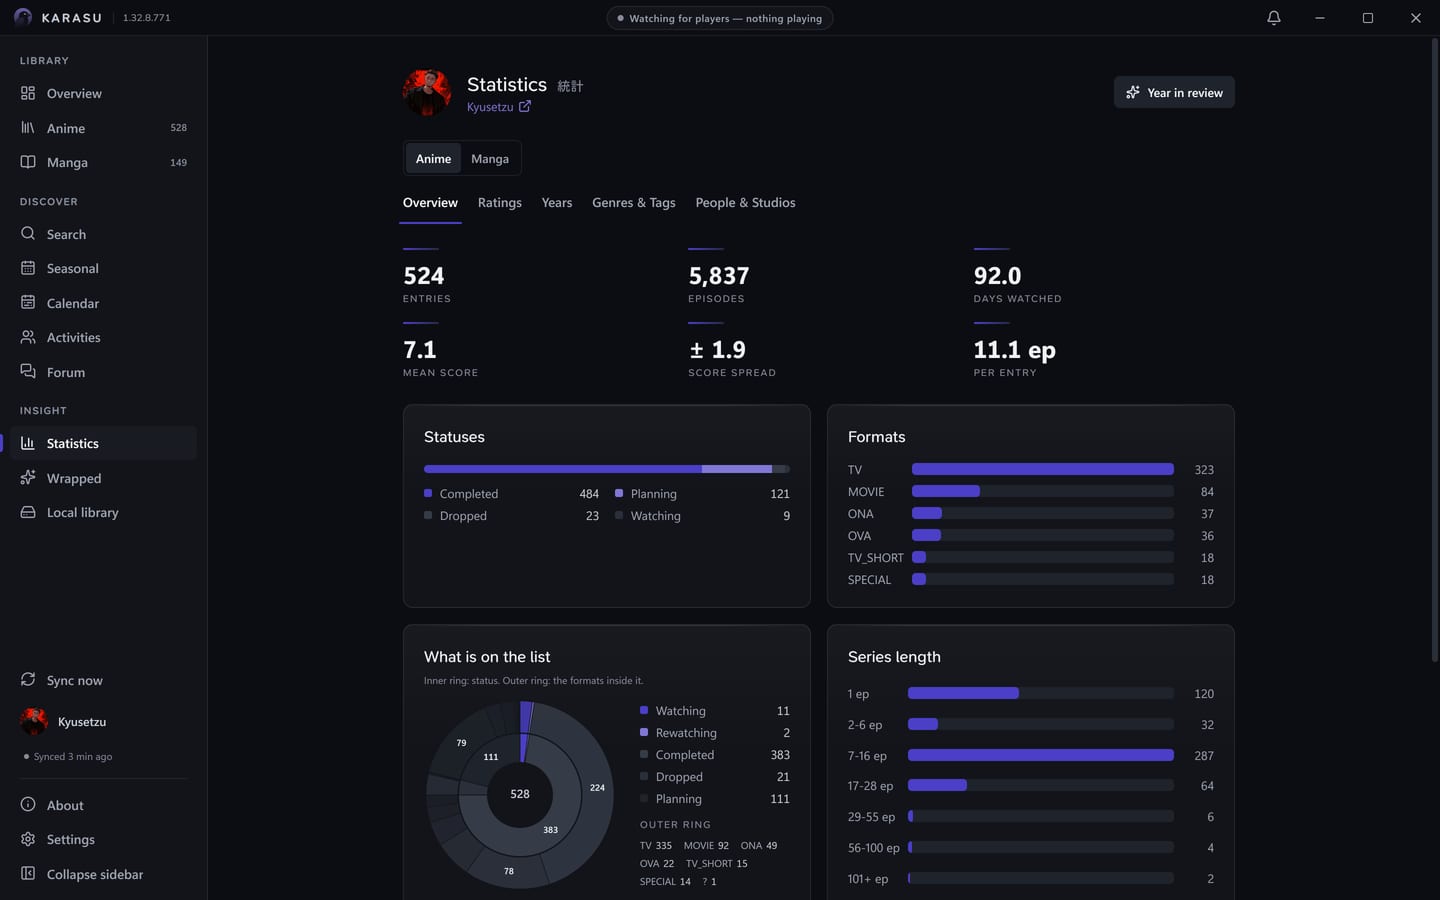Open the Settings gear icon

tap(28, 839)
